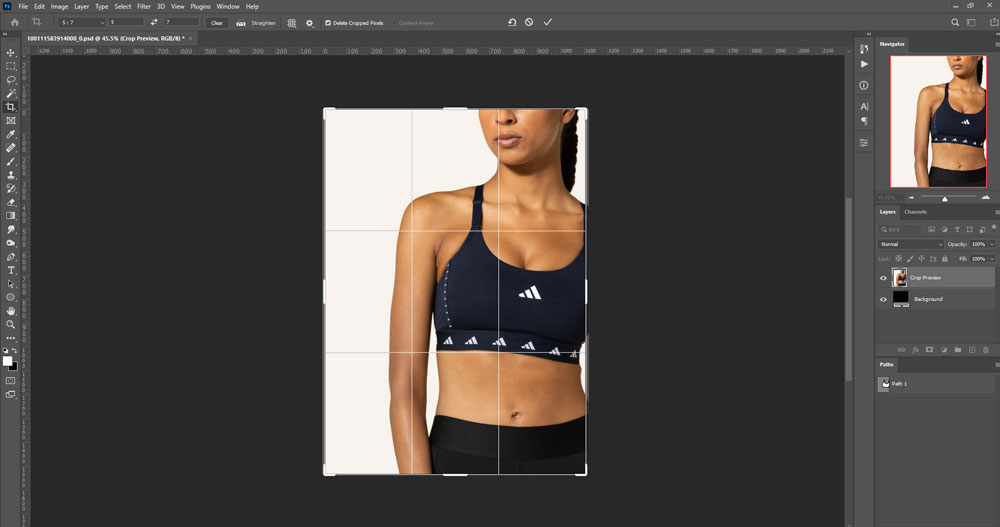The height and width of the screenshot is (527, 1000).
Task: Open the Edit toolbar more tools button
Action: pos(11,338)
